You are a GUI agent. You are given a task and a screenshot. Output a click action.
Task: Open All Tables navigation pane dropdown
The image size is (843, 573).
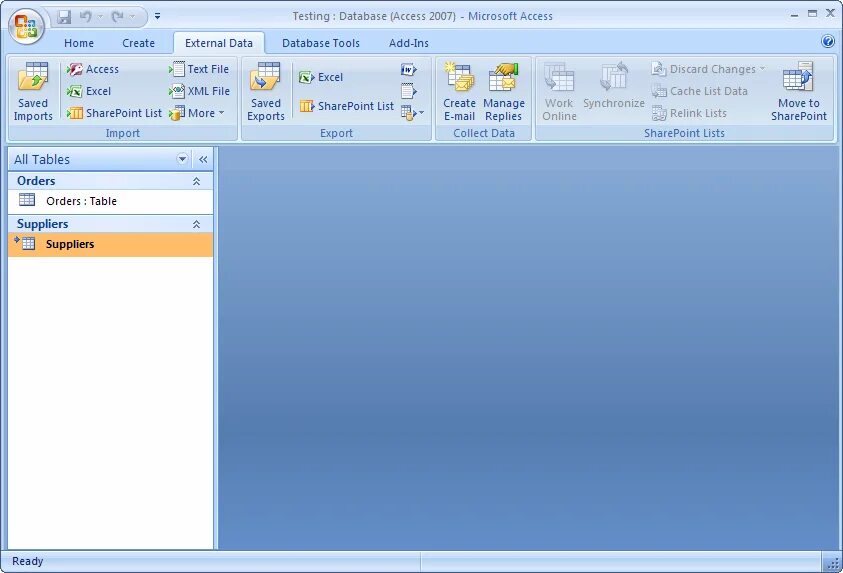click(x=182, y=159)
